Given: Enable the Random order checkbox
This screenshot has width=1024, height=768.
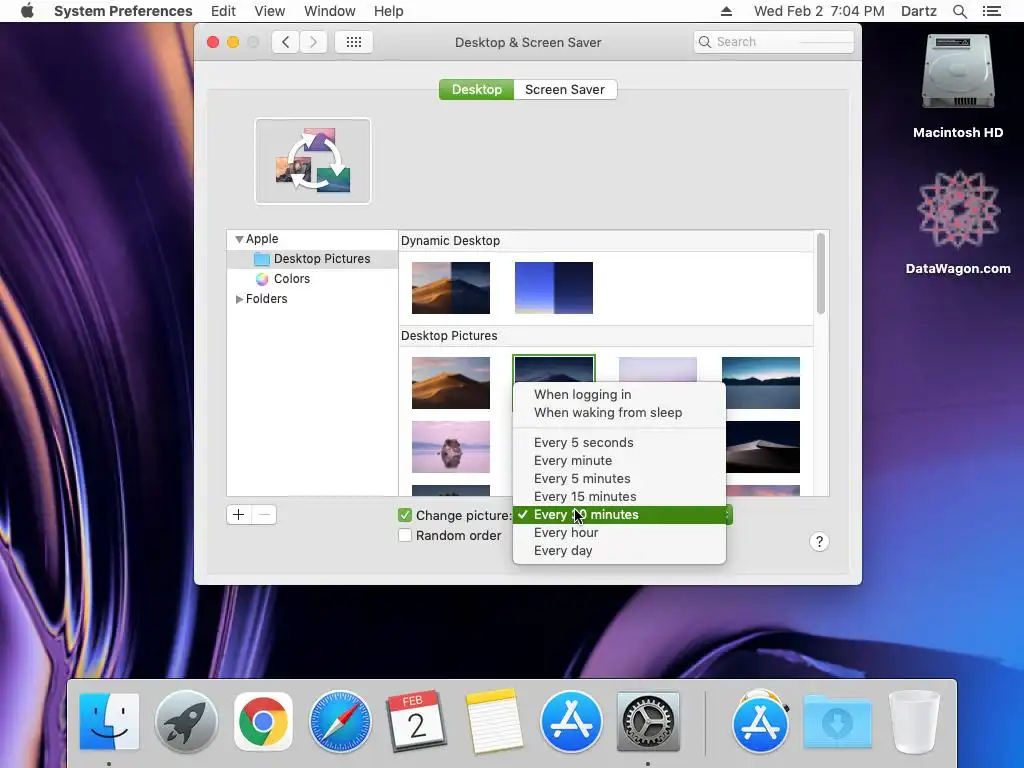Looking at the screenshot, I should pyautogui.click(x=405, y=536).
